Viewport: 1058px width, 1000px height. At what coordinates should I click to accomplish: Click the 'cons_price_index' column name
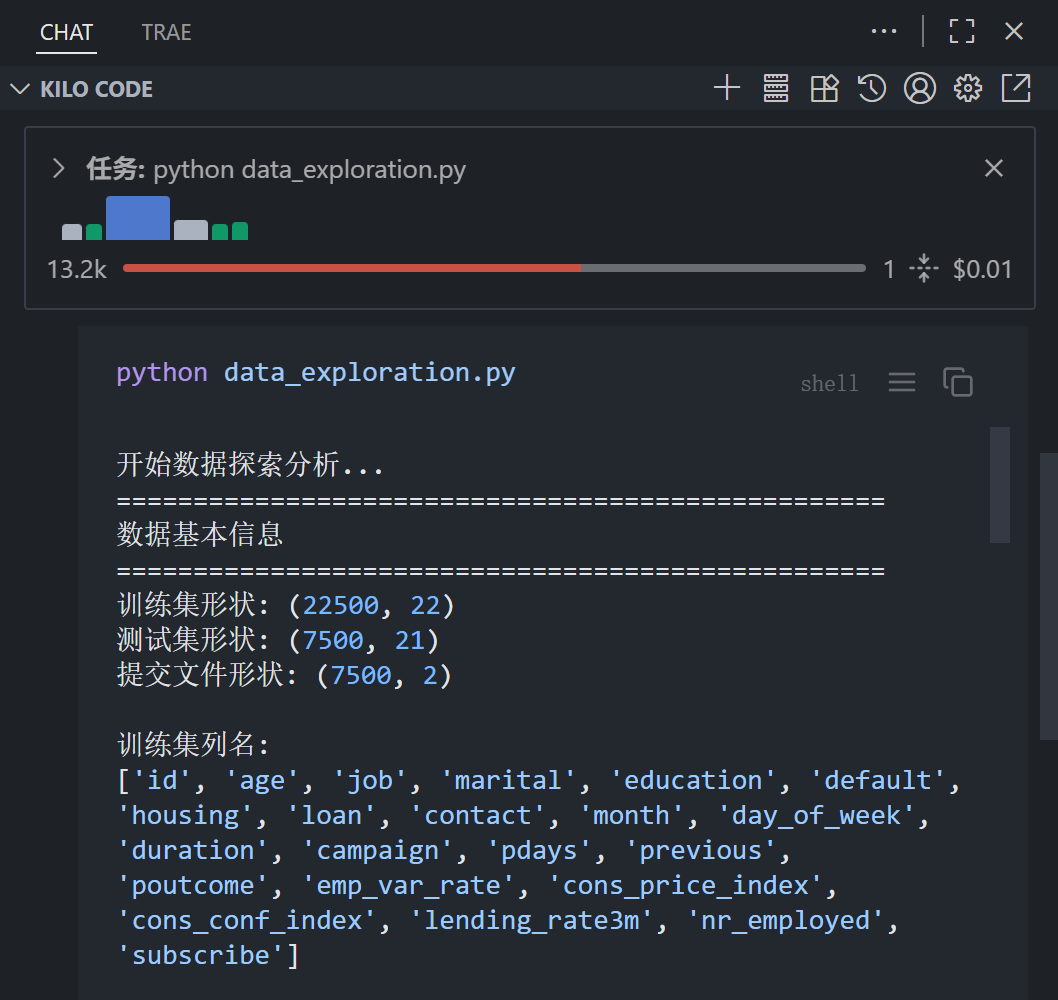pyautogui.click(x=686, y=885)
